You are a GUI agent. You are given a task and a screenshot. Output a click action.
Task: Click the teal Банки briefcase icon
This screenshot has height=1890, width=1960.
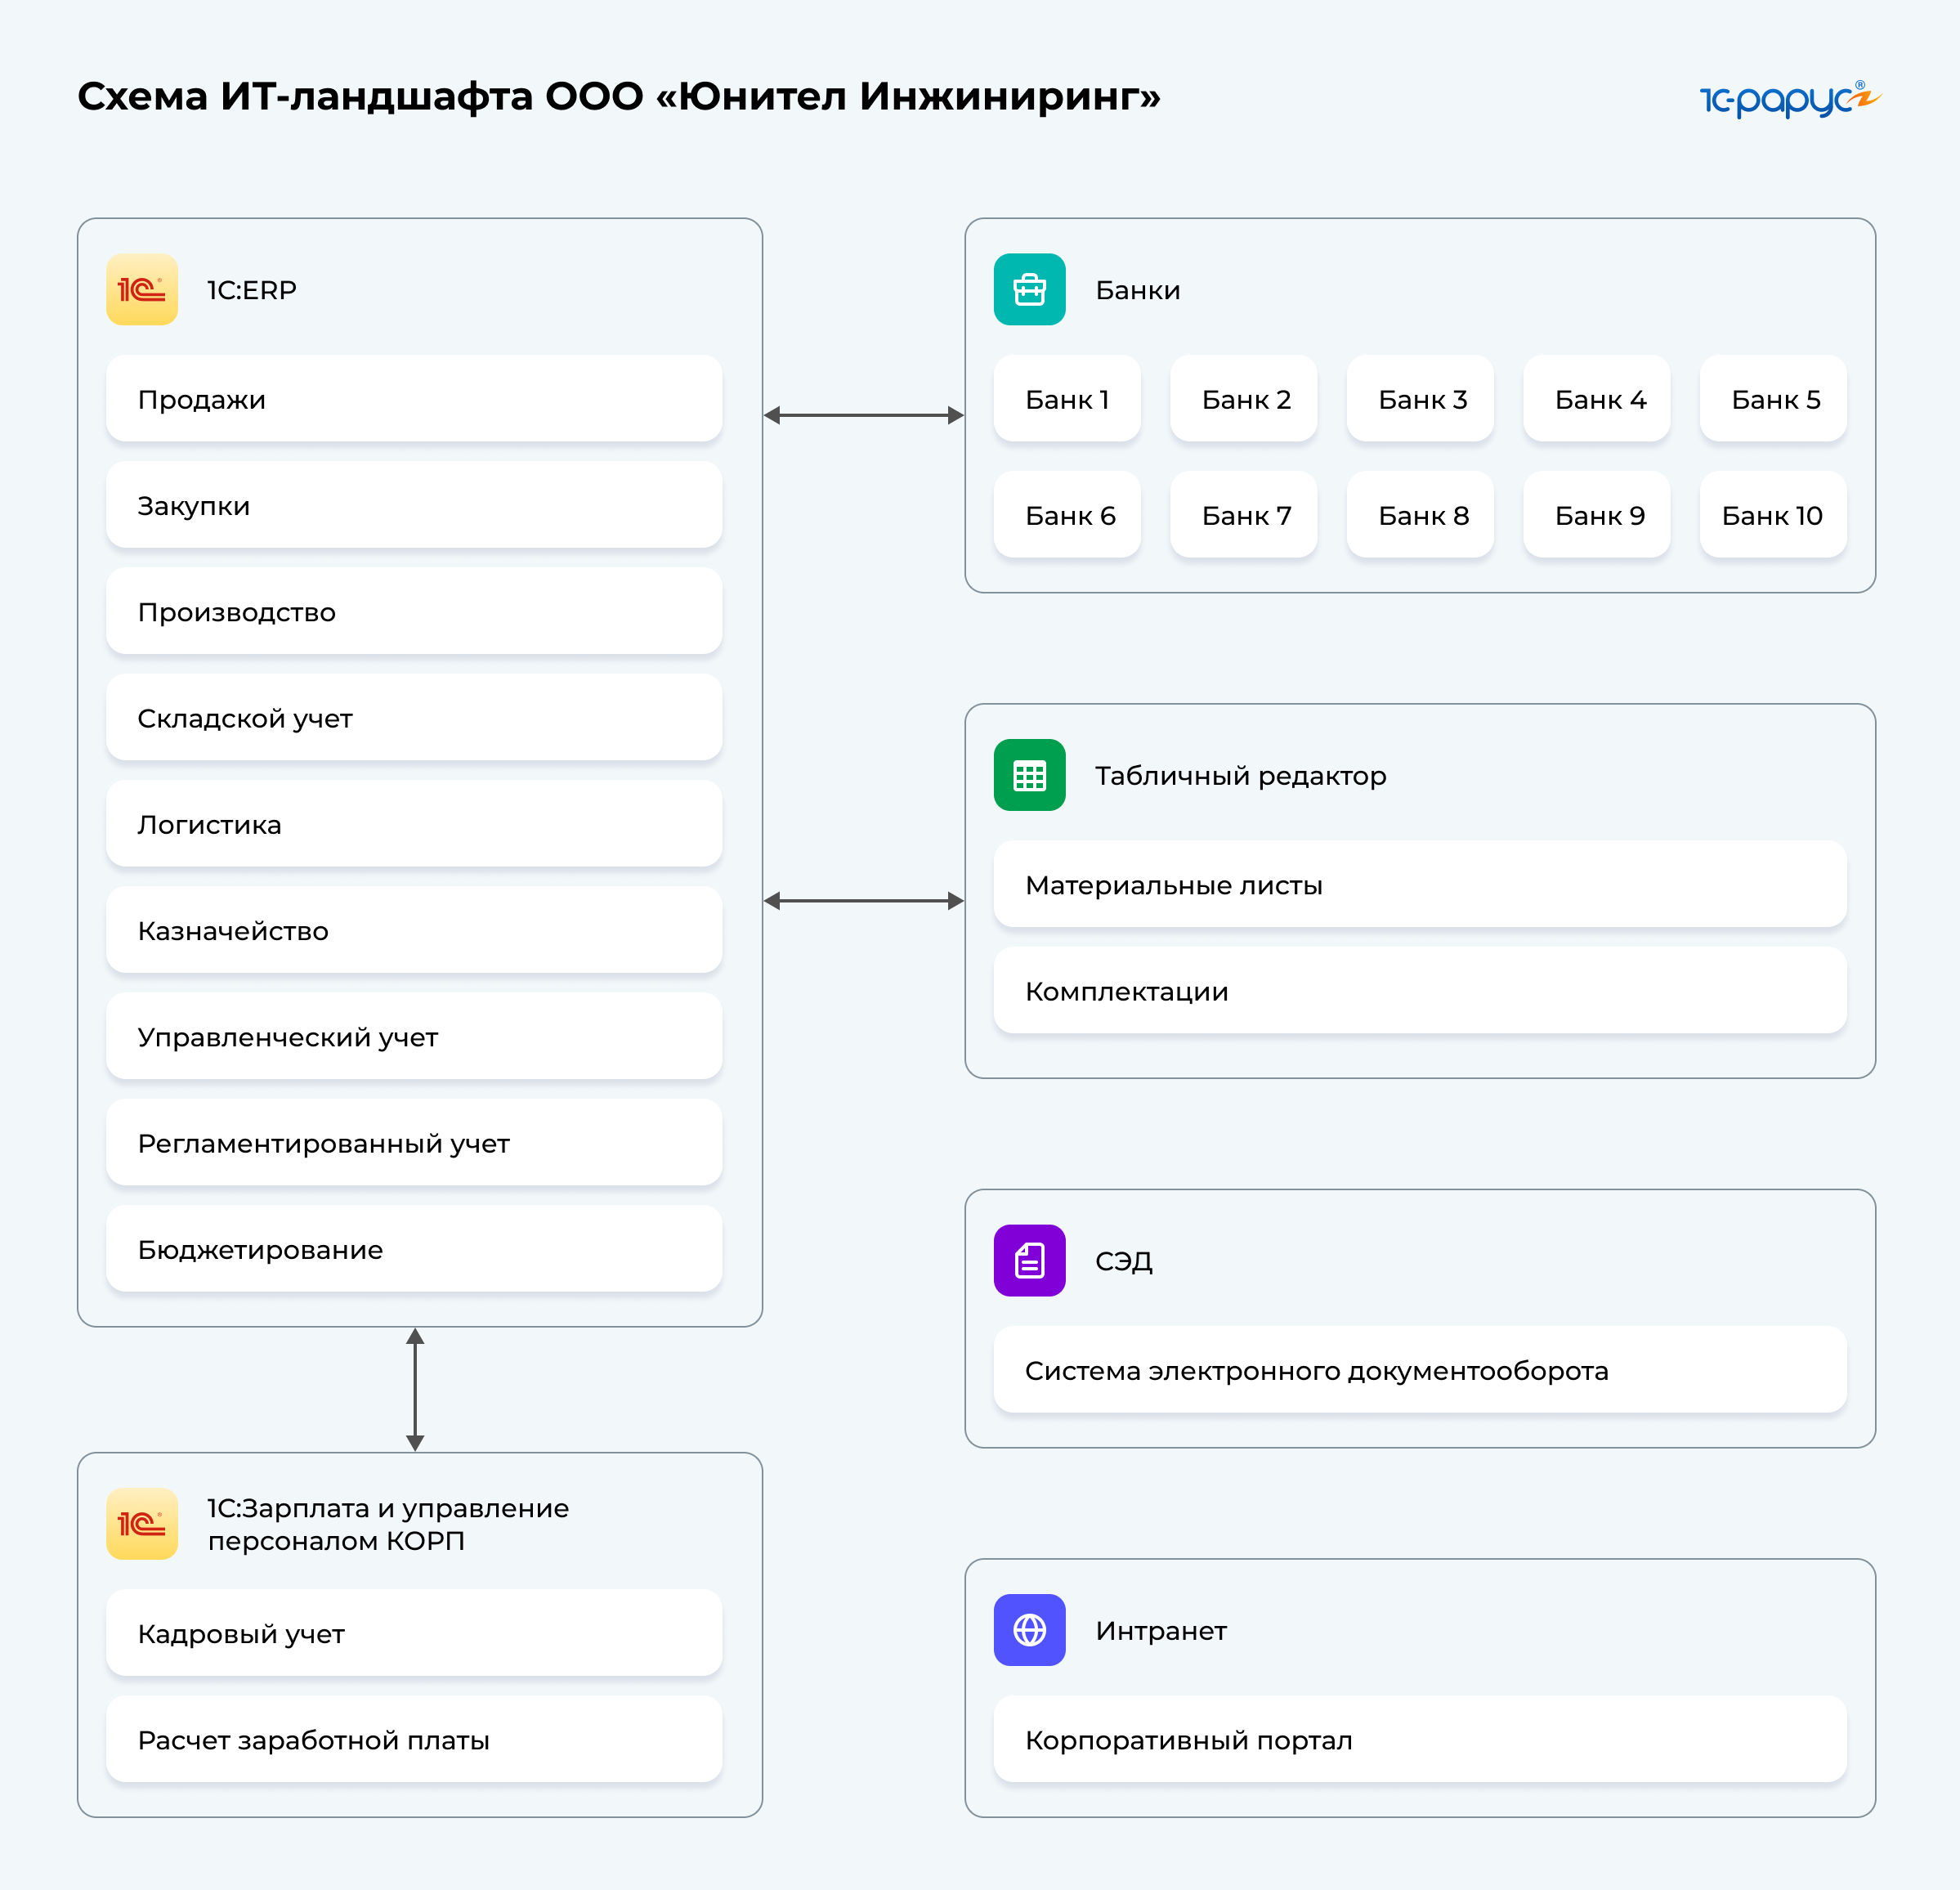(x=1029, y=290)
